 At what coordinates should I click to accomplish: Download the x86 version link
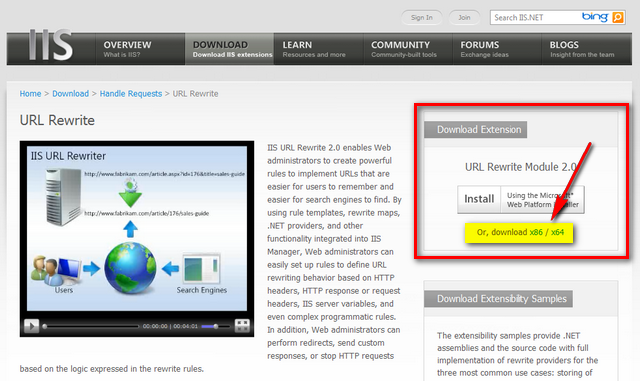click(536, 232)
